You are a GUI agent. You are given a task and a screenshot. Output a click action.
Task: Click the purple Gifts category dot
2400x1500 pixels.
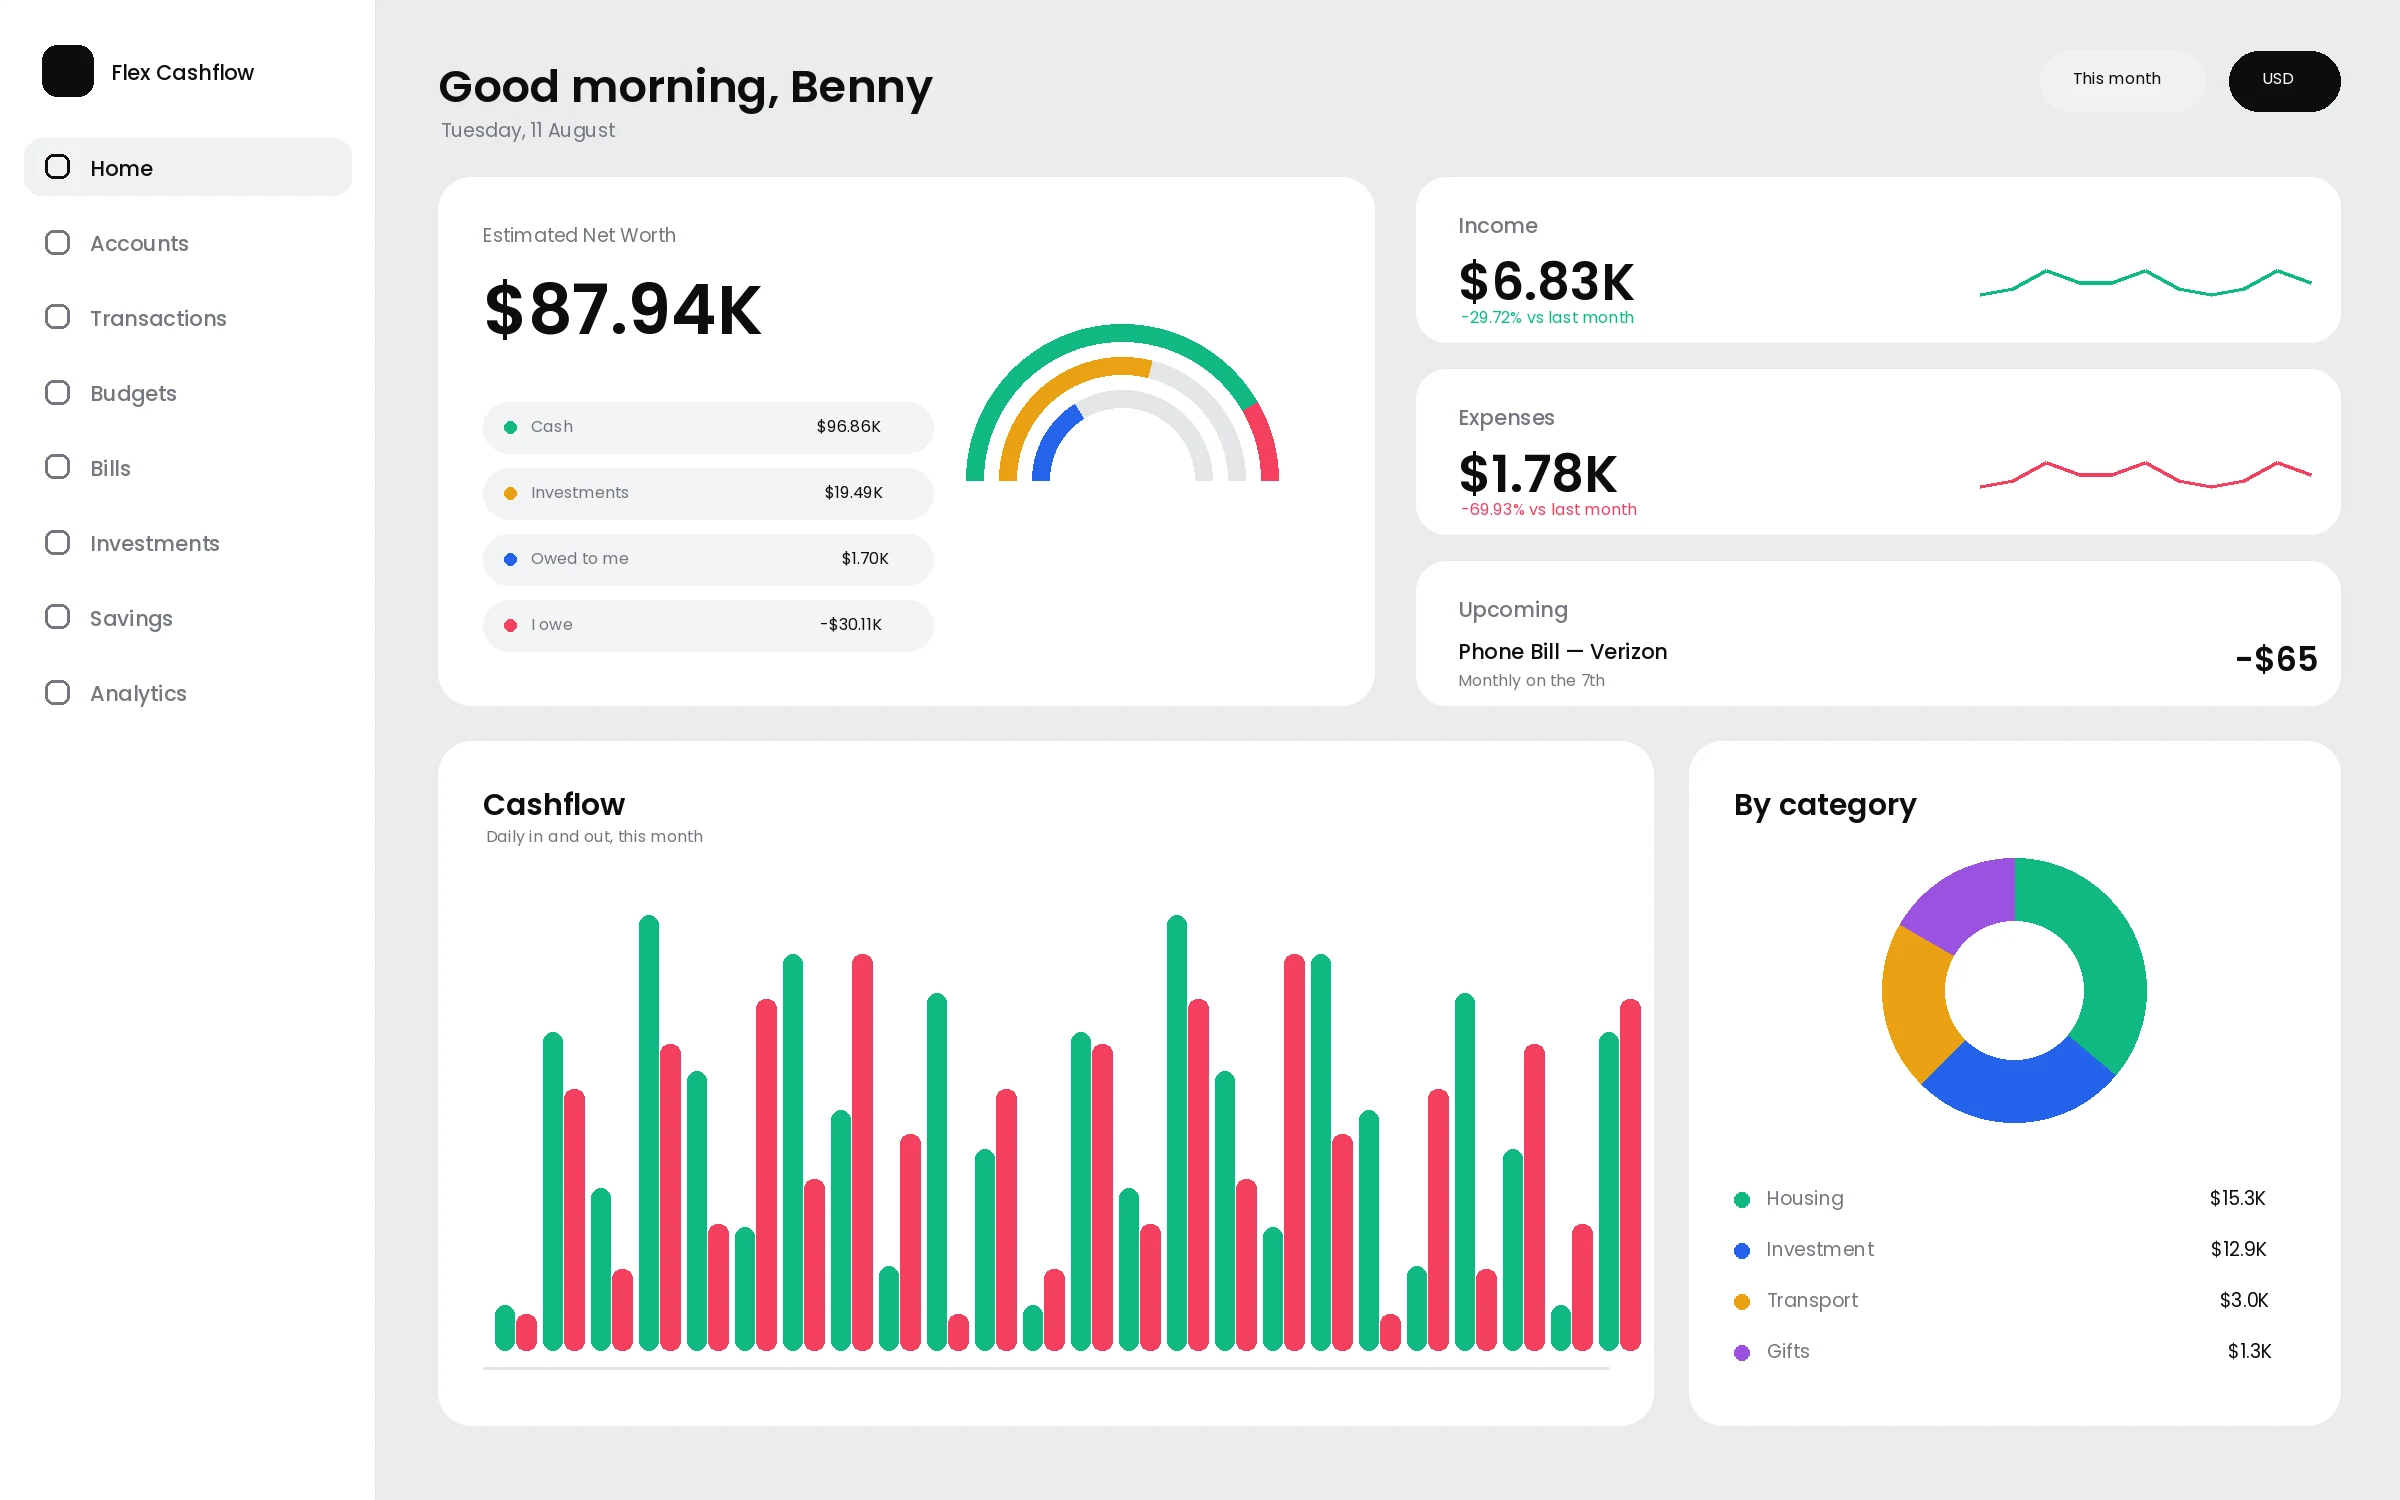1742,1352
